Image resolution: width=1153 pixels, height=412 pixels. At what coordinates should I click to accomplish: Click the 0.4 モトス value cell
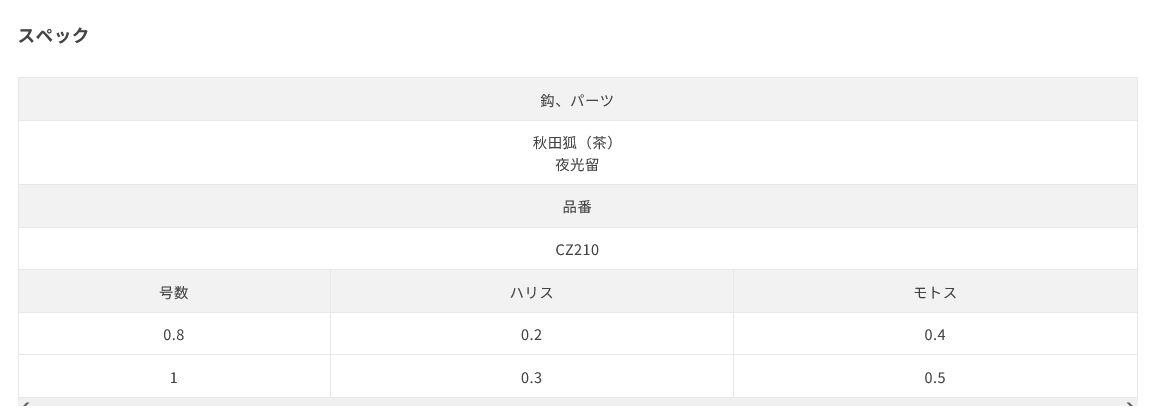point(935,335)
